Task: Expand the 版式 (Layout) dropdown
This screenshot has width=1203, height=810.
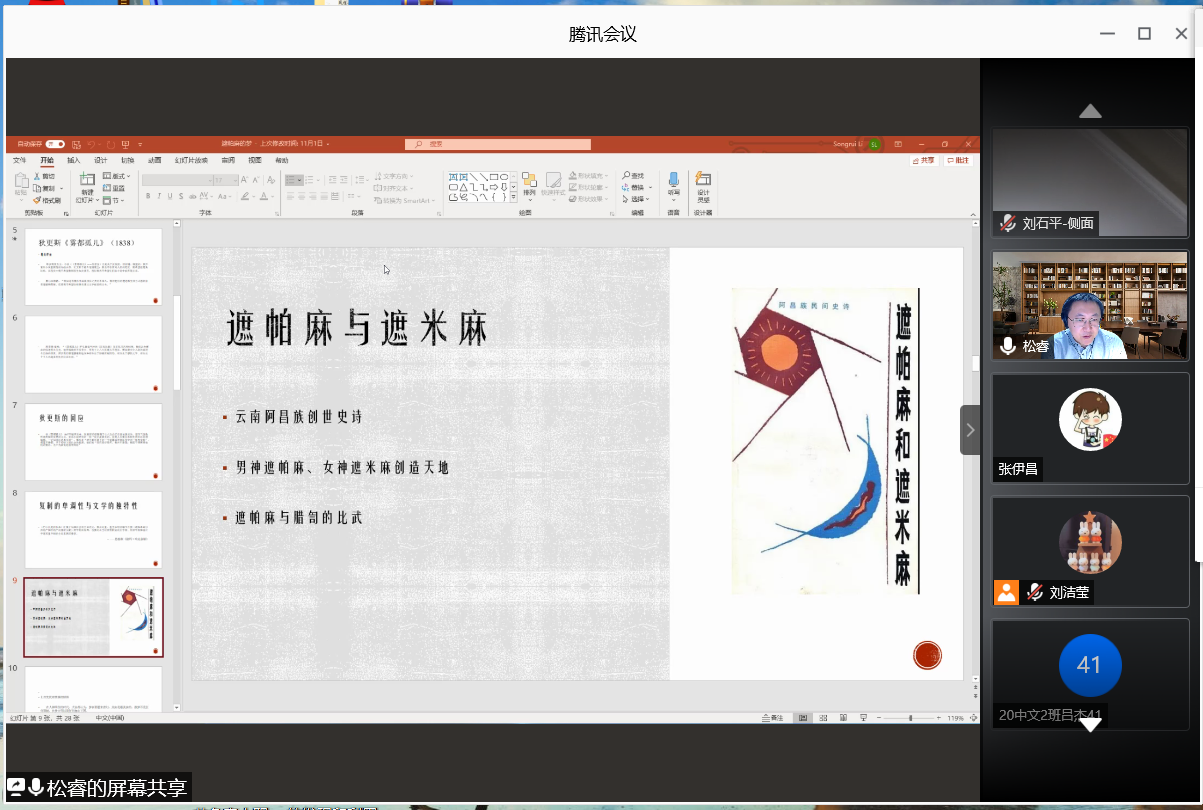Action: click(x=116, y=176)
